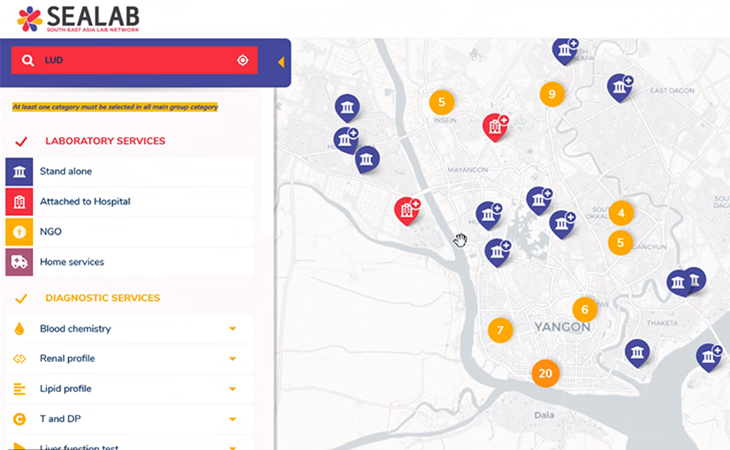The height and width of the screenshot is (450, 730).
Task: Select the Home services label
Action: 72,262
